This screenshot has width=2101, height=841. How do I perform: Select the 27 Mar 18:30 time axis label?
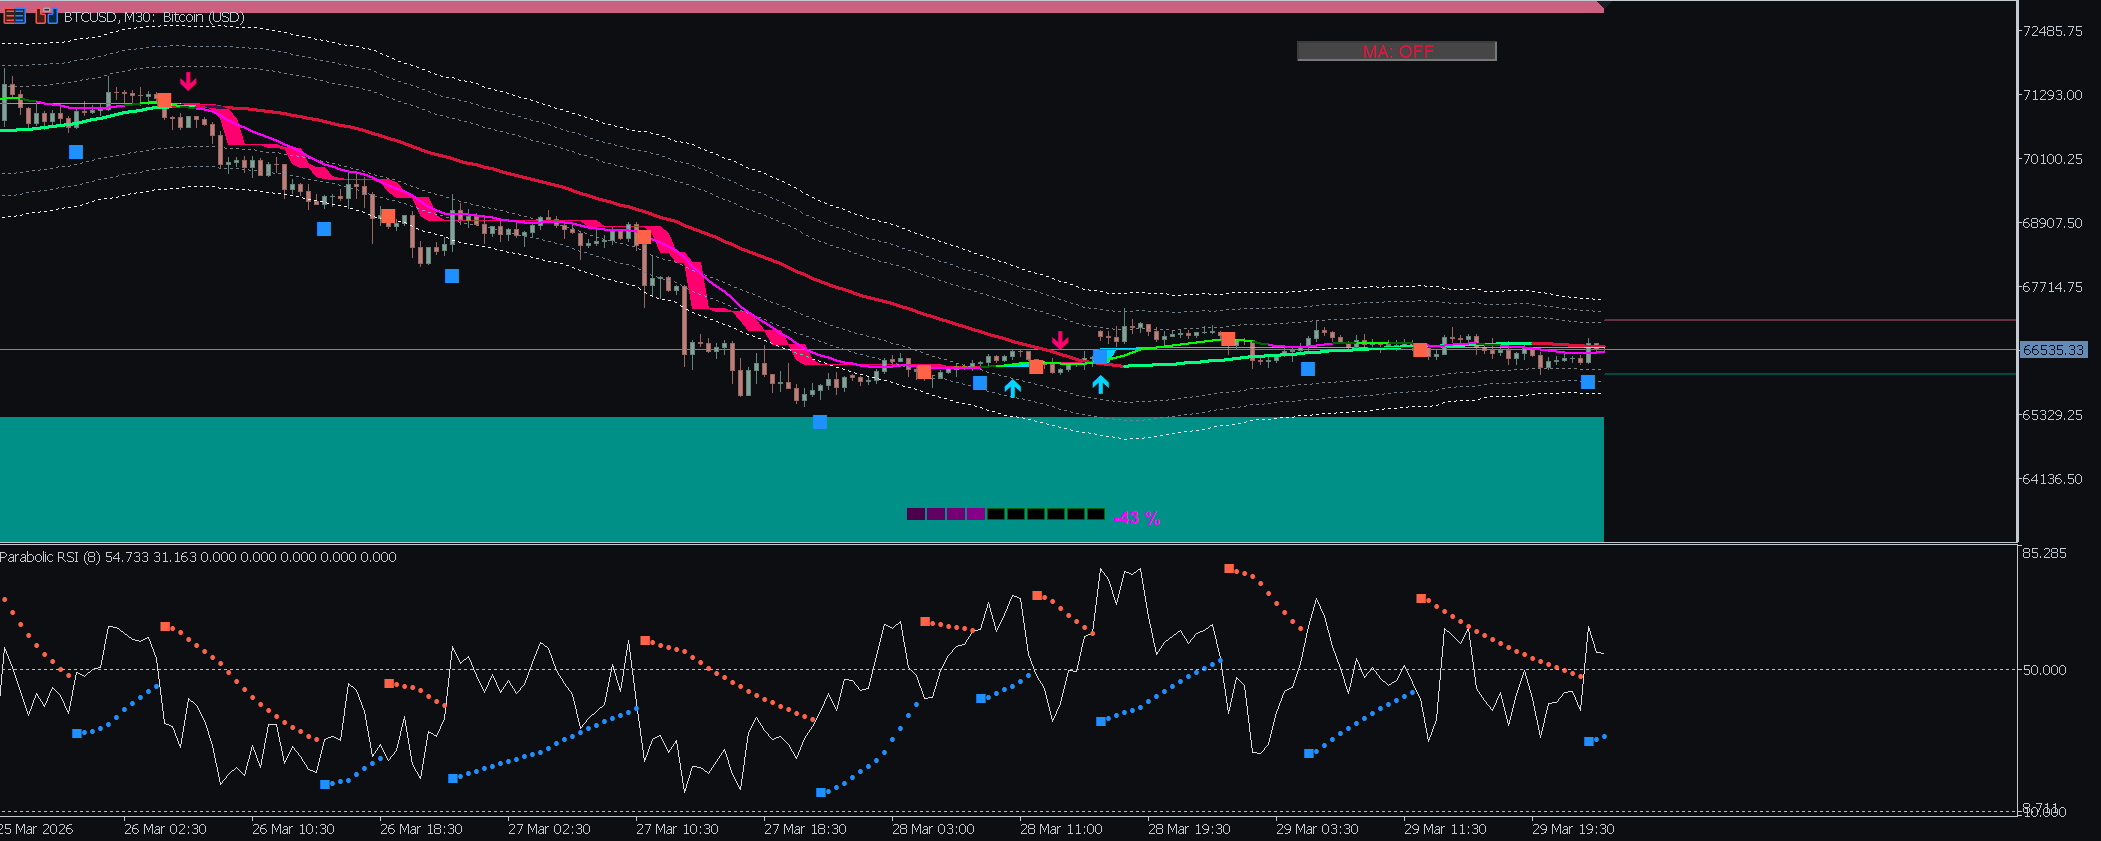[x=805, y=829]
